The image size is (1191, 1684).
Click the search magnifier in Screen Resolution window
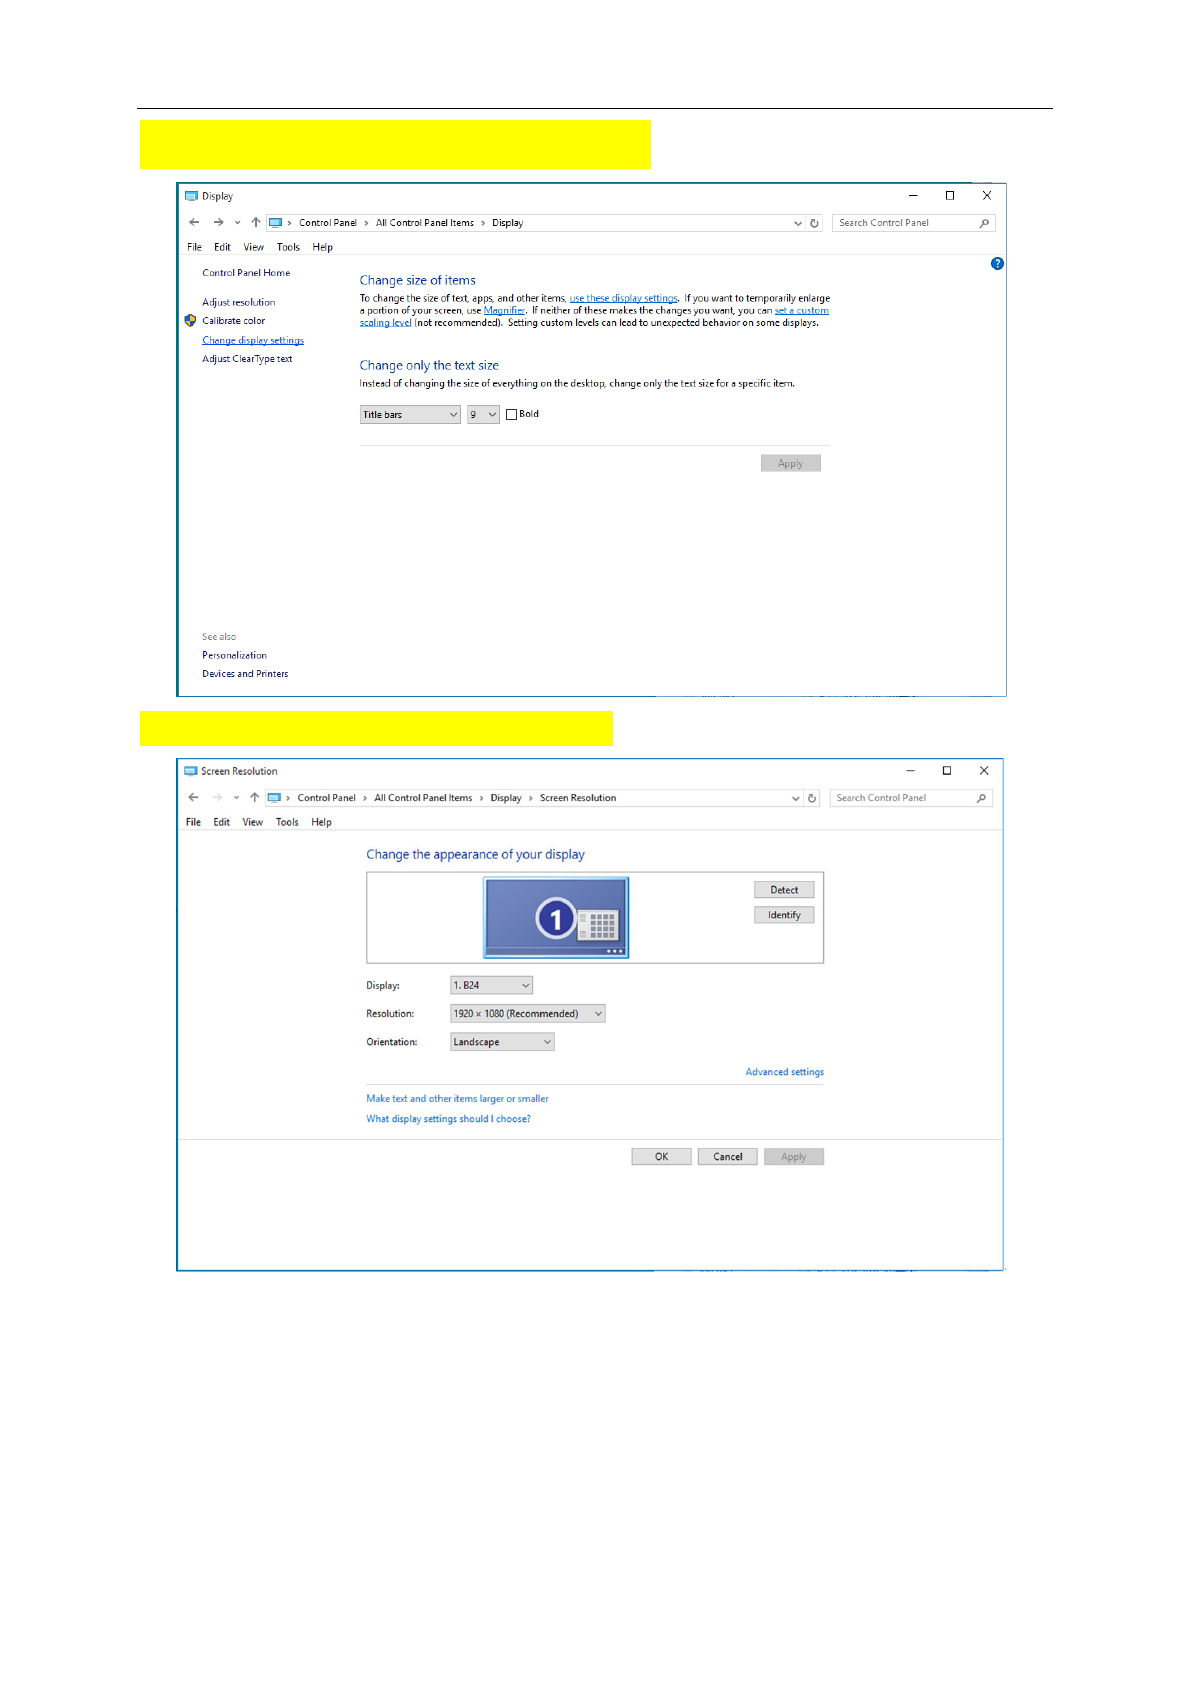(981, 798)
